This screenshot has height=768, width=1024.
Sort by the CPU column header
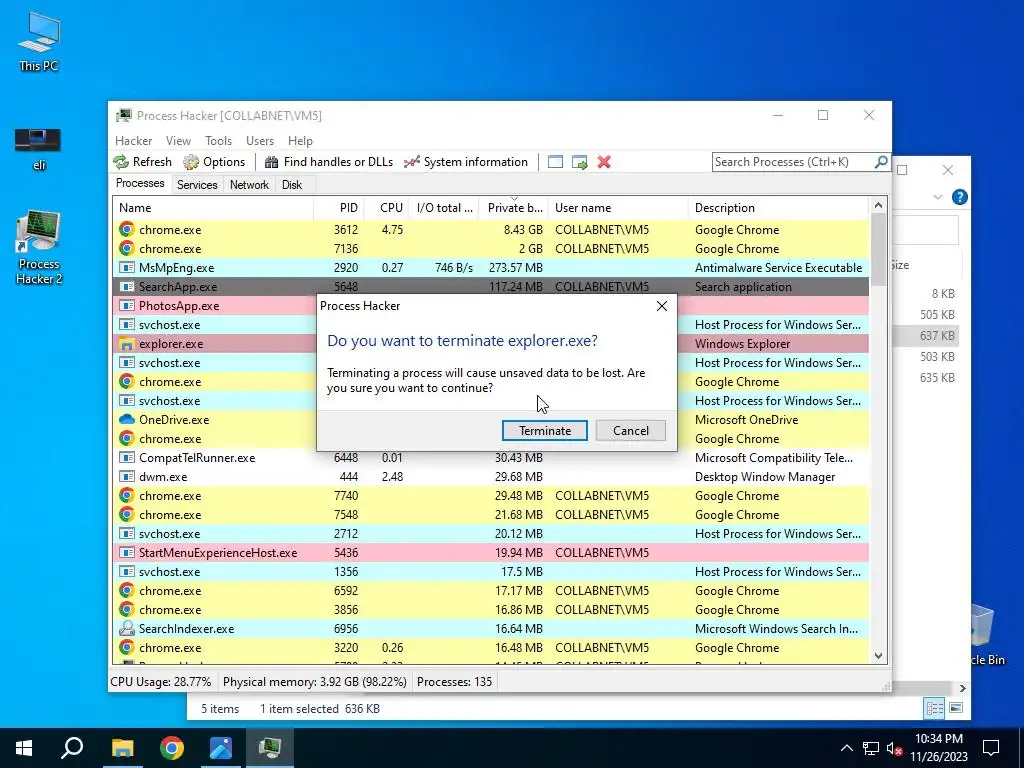coord(387,208)
